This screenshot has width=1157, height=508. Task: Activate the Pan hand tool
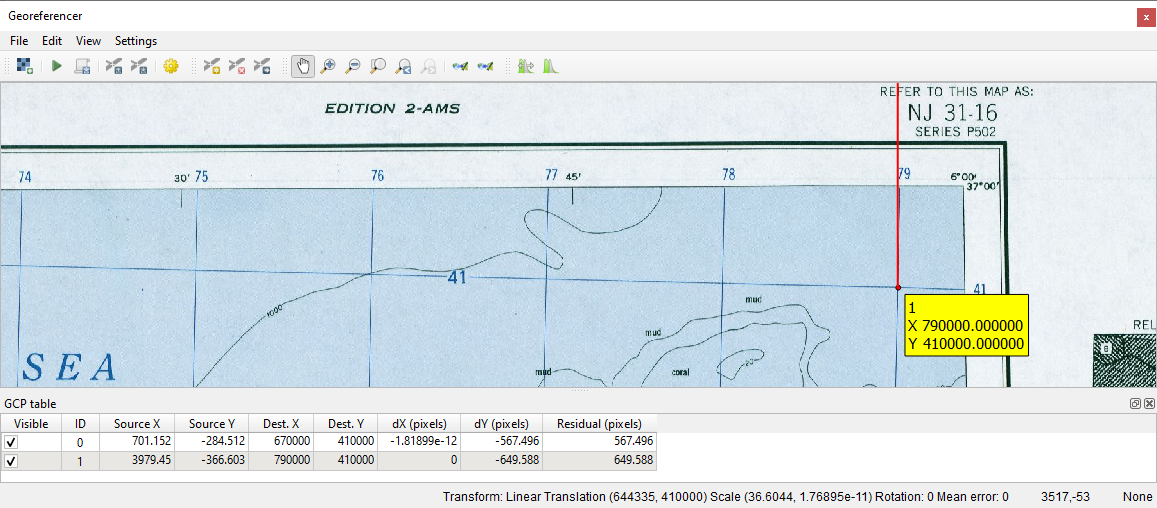click(301, 66)
